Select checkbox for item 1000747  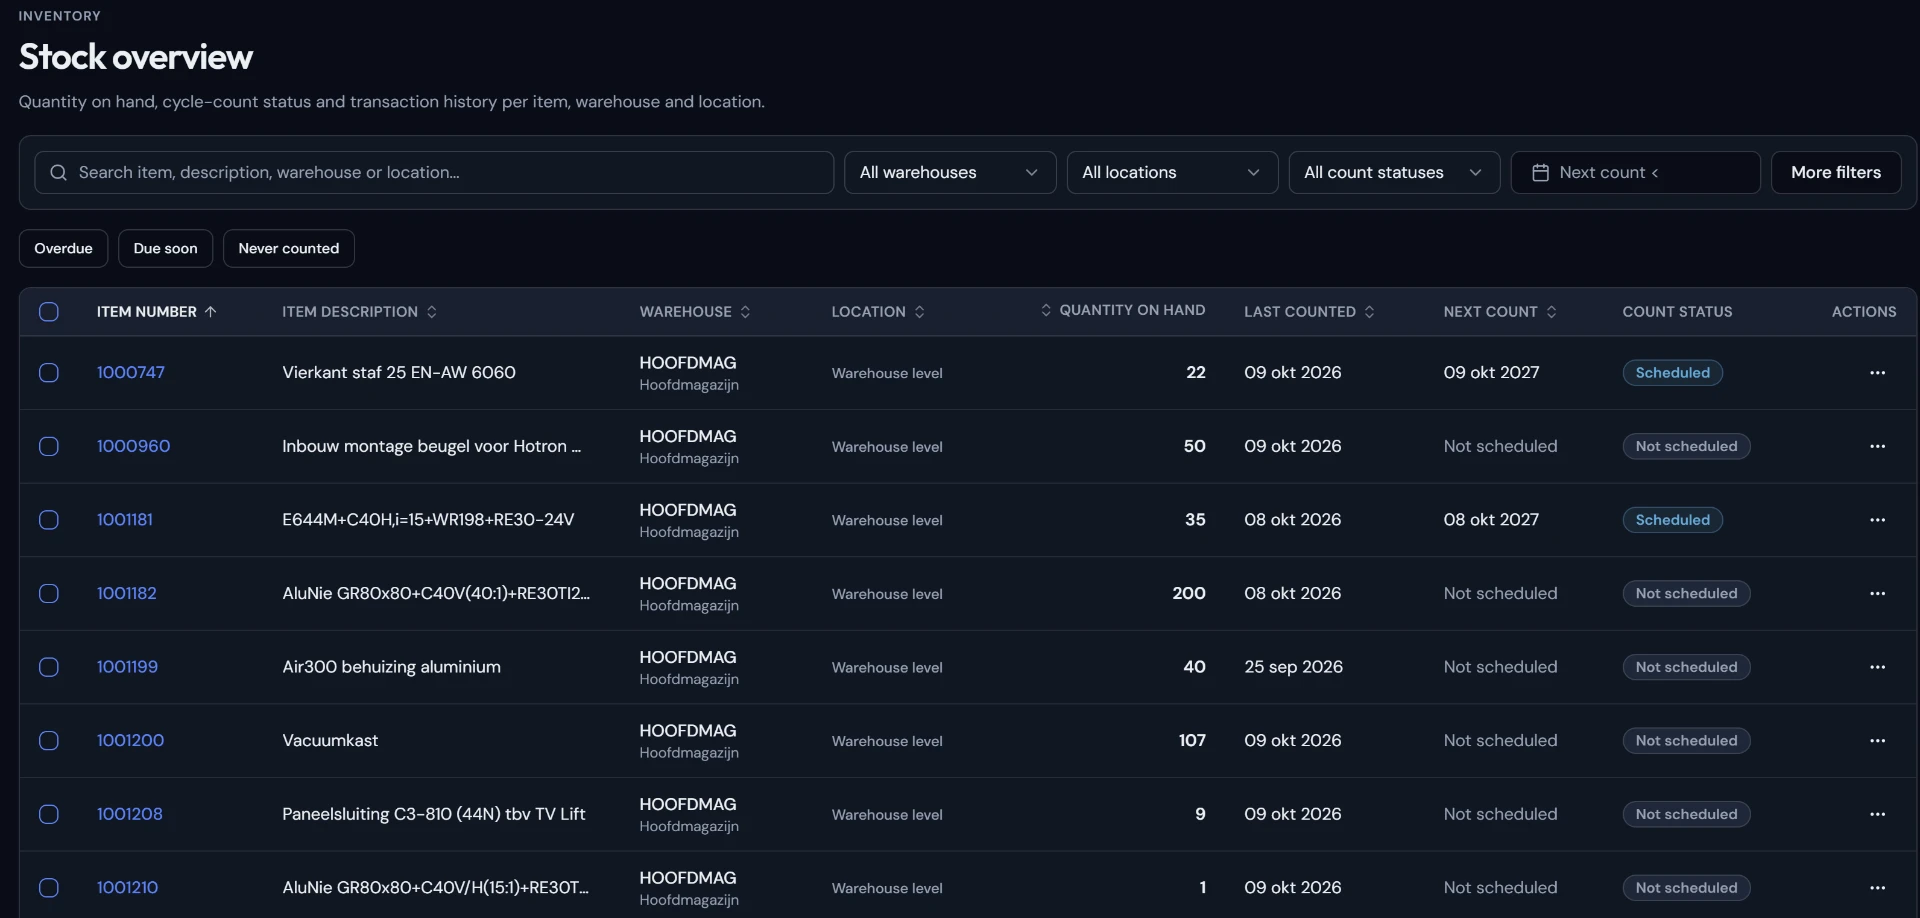(x=49, y=373)
